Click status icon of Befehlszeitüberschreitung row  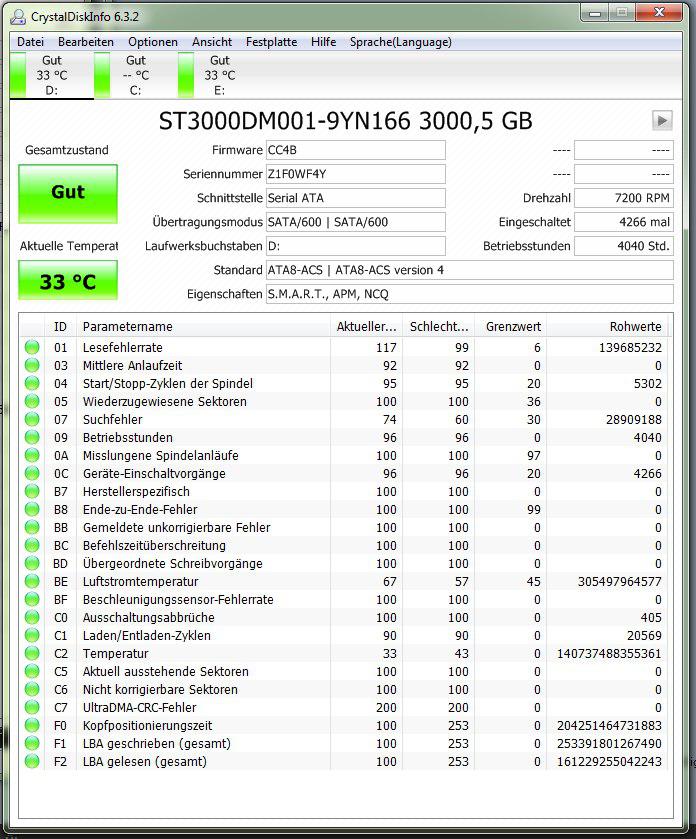coord(32,545)
